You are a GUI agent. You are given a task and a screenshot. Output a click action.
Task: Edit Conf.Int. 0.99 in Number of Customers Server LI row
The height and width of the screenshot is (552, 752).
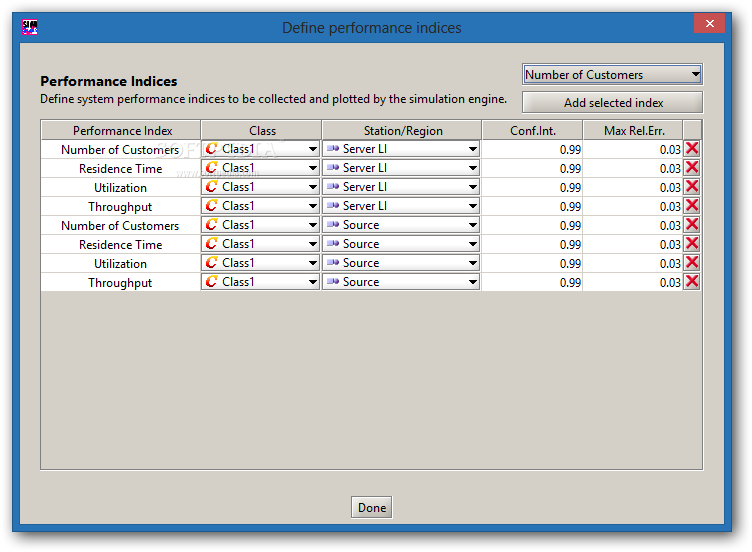532,149
